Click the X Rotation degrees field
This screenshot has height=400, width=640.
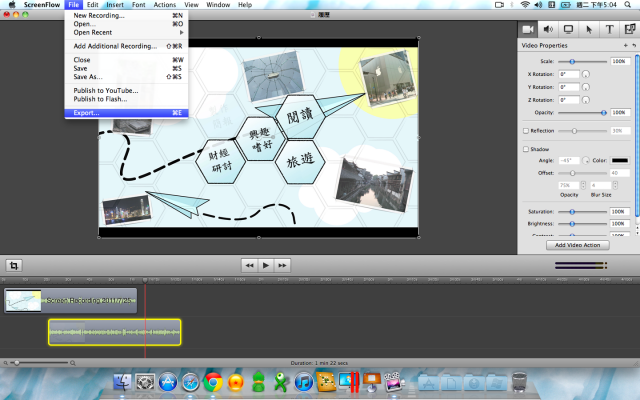(x=569, y=74)
